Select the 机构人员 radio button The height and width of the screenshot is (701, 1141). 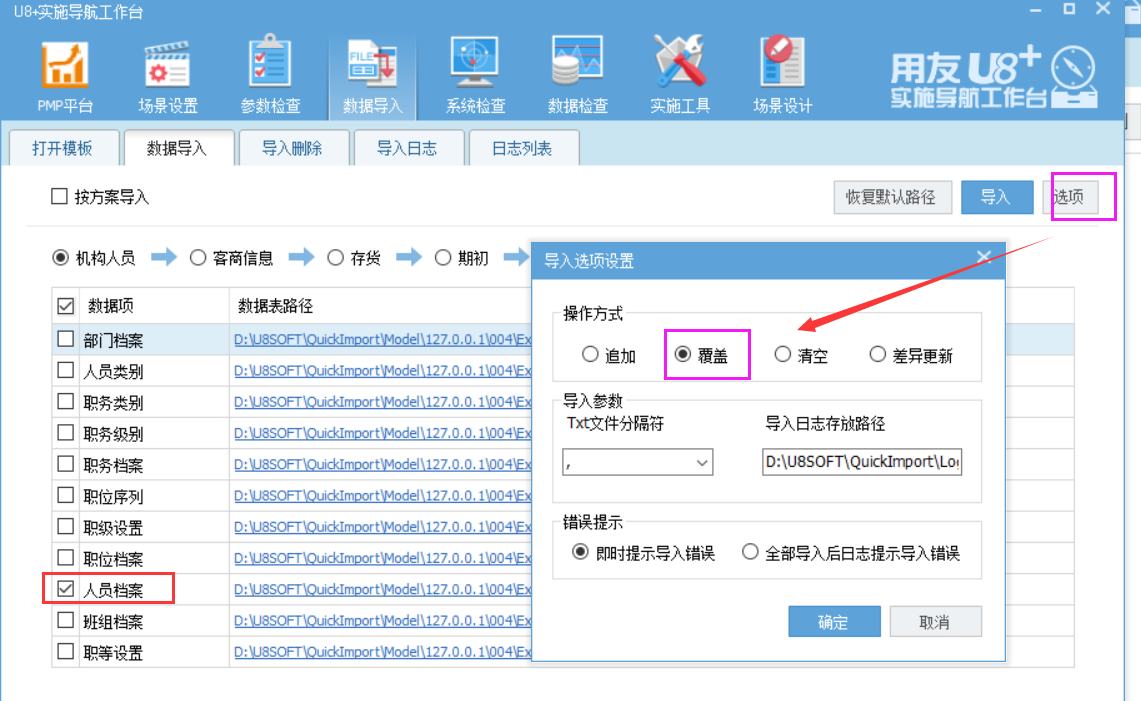[60, 258]
